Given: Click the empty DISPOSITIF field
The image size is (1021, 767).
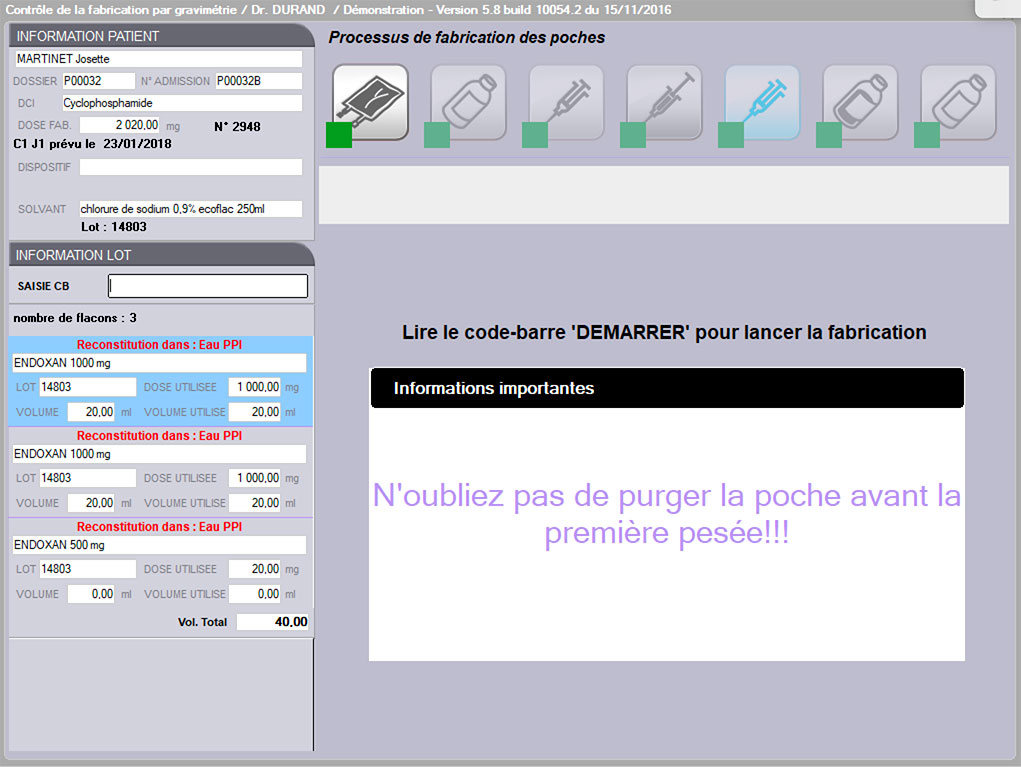Looking at the screenshot, I should (x=191, y=167).
